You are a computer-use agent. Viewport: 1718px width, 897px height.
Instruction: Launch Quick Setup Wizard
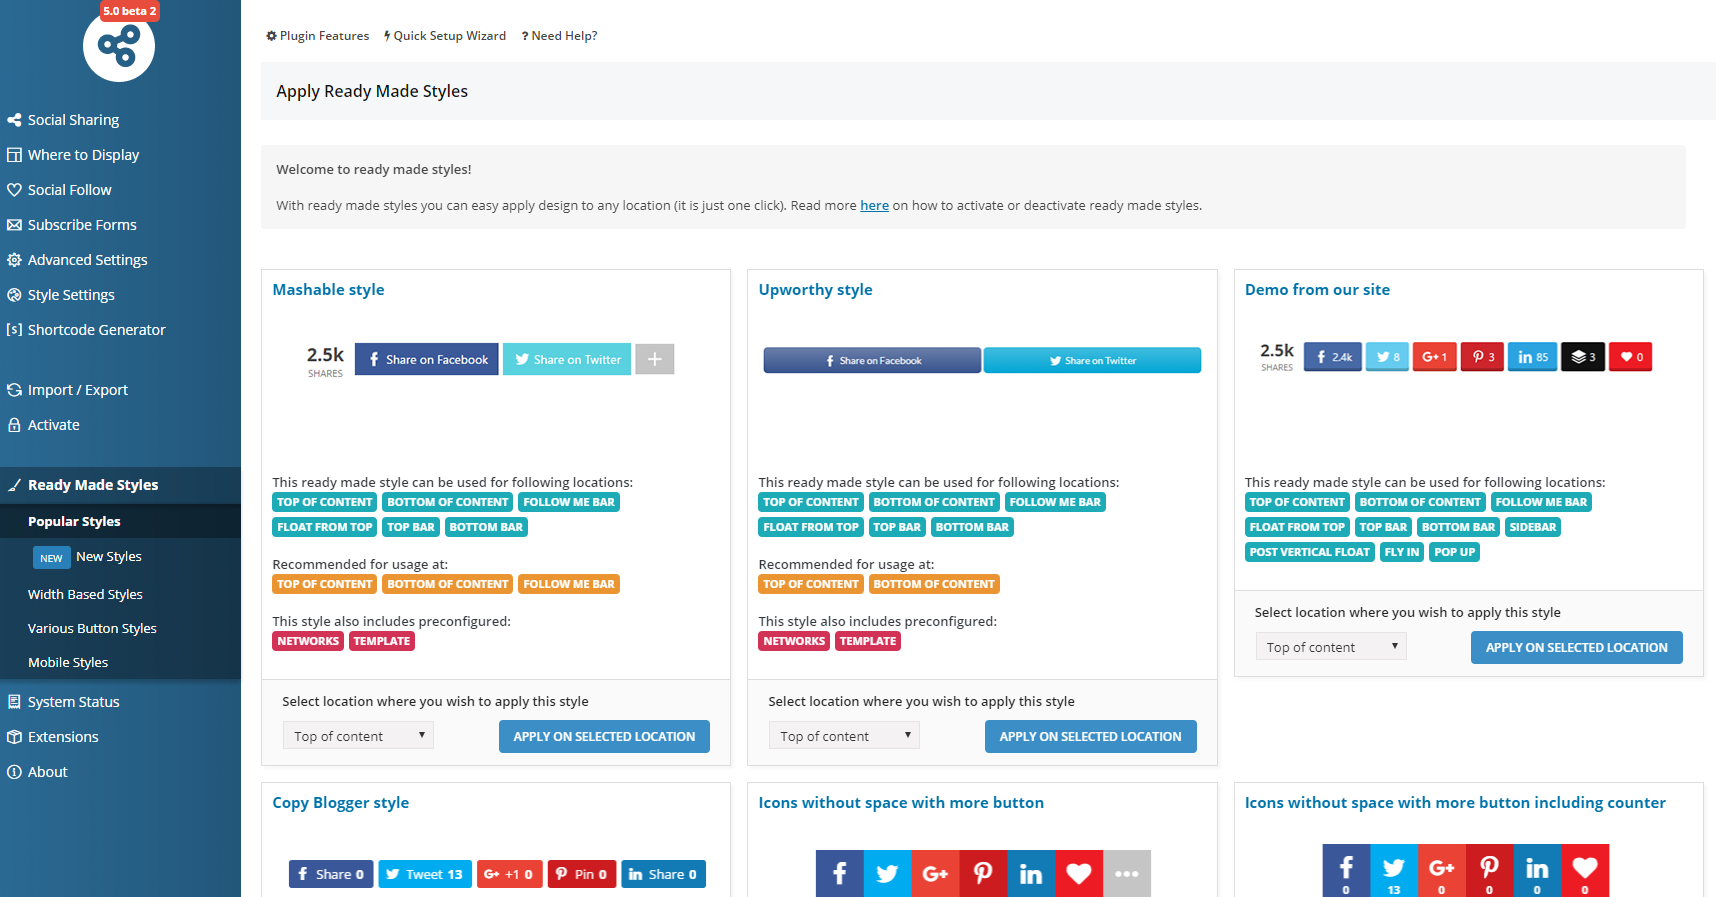point(445,36)
